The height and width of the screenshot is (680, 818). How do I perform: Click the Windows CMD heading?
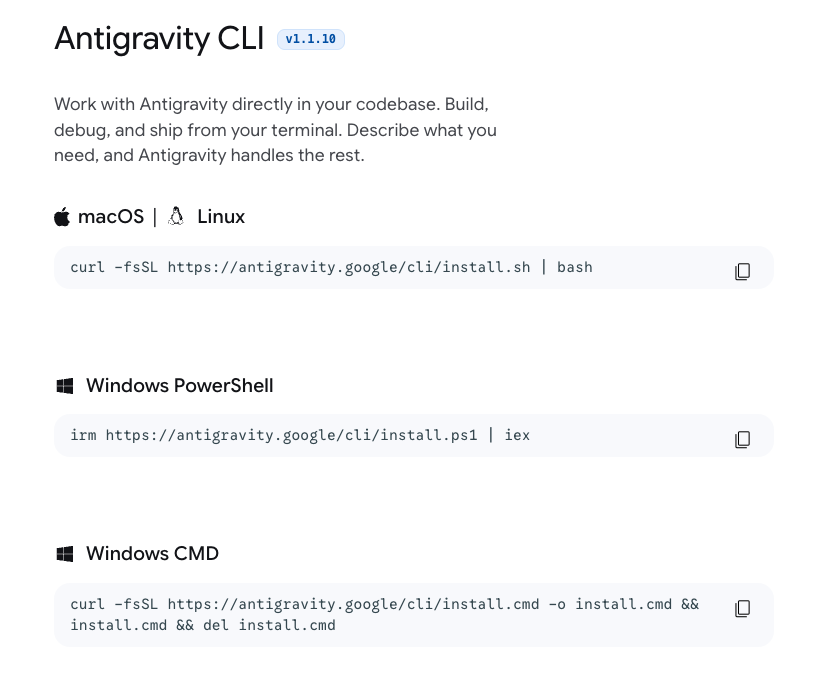152,554
